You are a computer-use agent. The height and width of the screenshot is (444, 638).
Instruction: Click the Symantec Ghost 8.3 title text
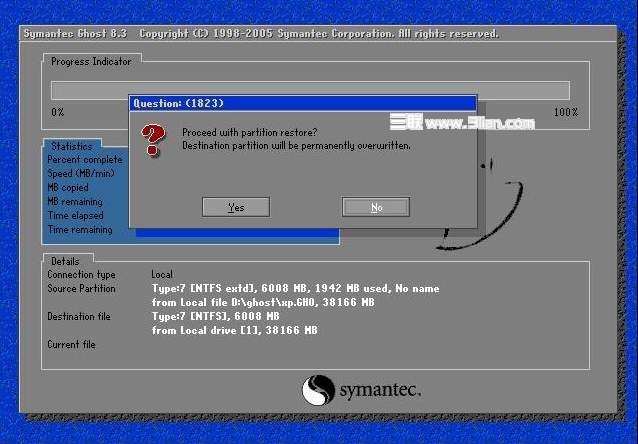pos(75,34)
